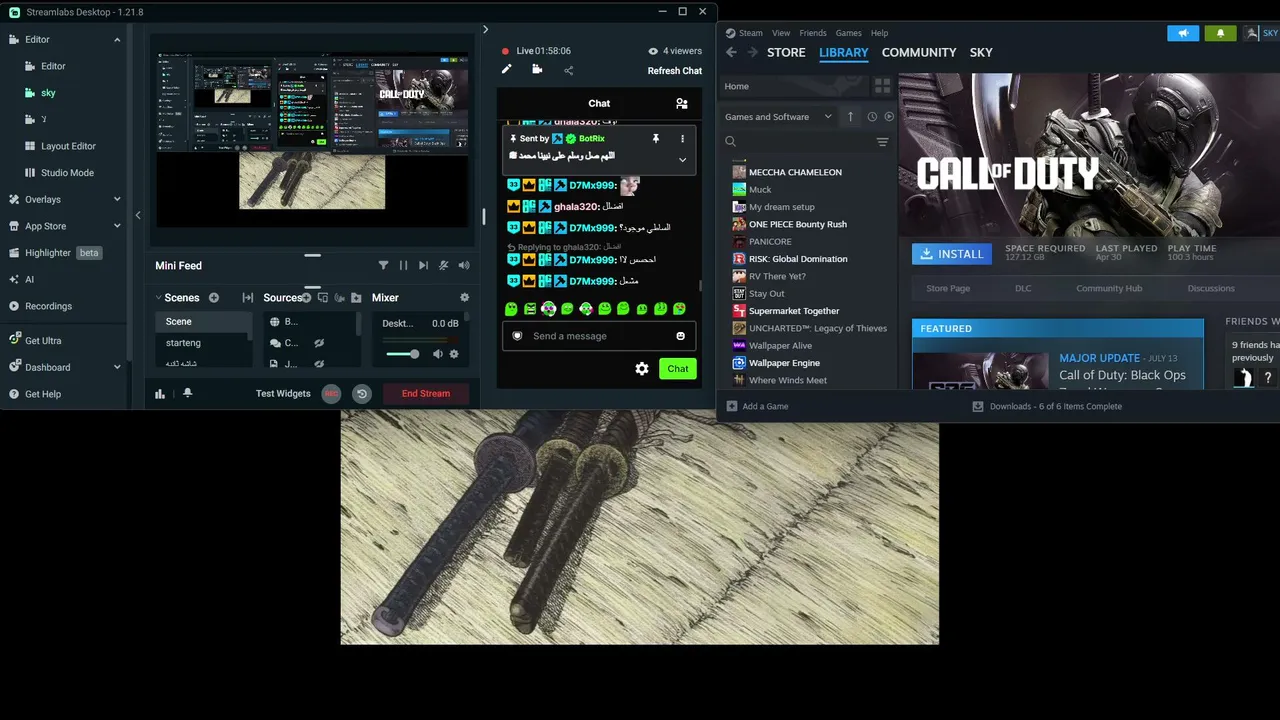The image size is (1280, 720).
Task: Click Add a Game in Steam
Action: point(757,407)
